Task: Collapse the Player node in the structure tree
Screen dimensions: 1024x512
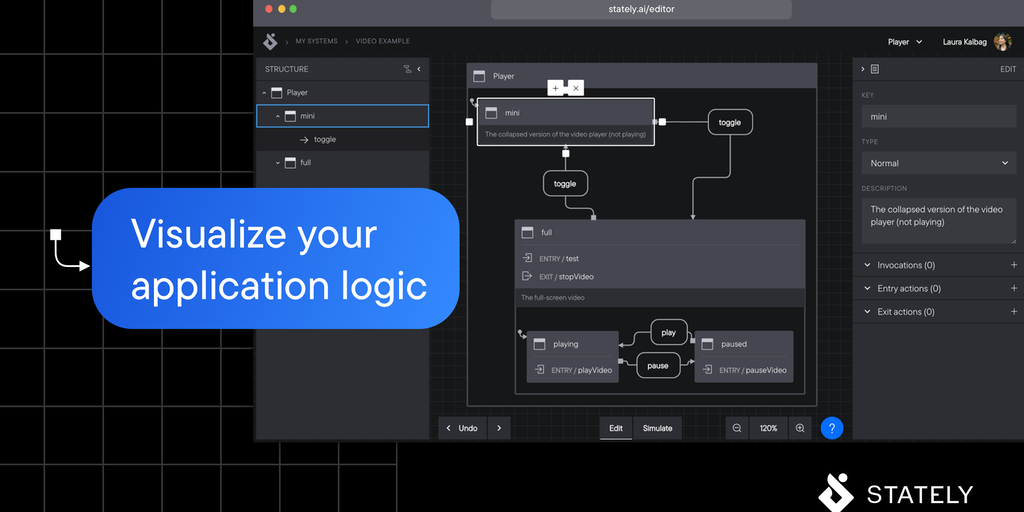Action: [265, 93]
